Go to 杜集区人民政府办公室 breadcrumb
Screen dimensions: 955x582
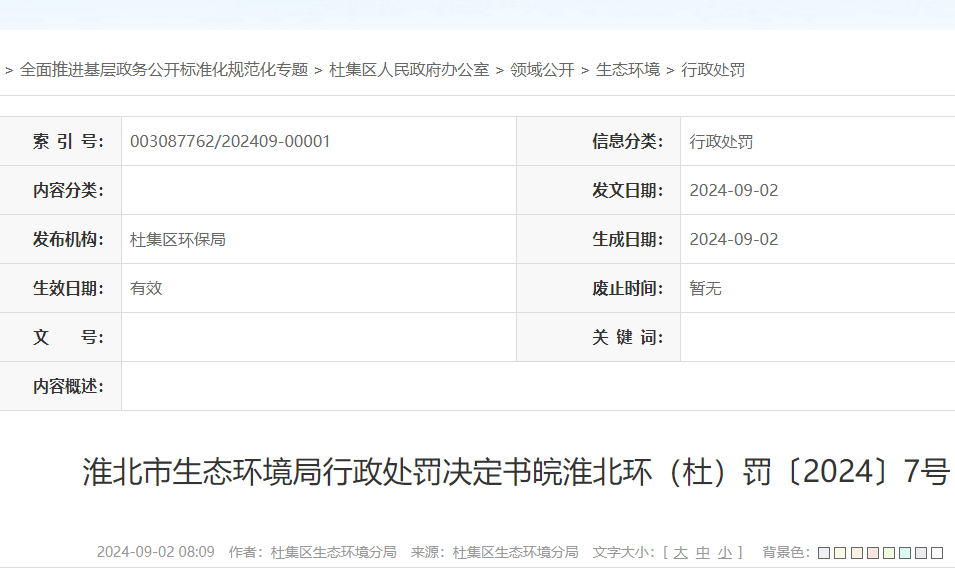[409, 70]
